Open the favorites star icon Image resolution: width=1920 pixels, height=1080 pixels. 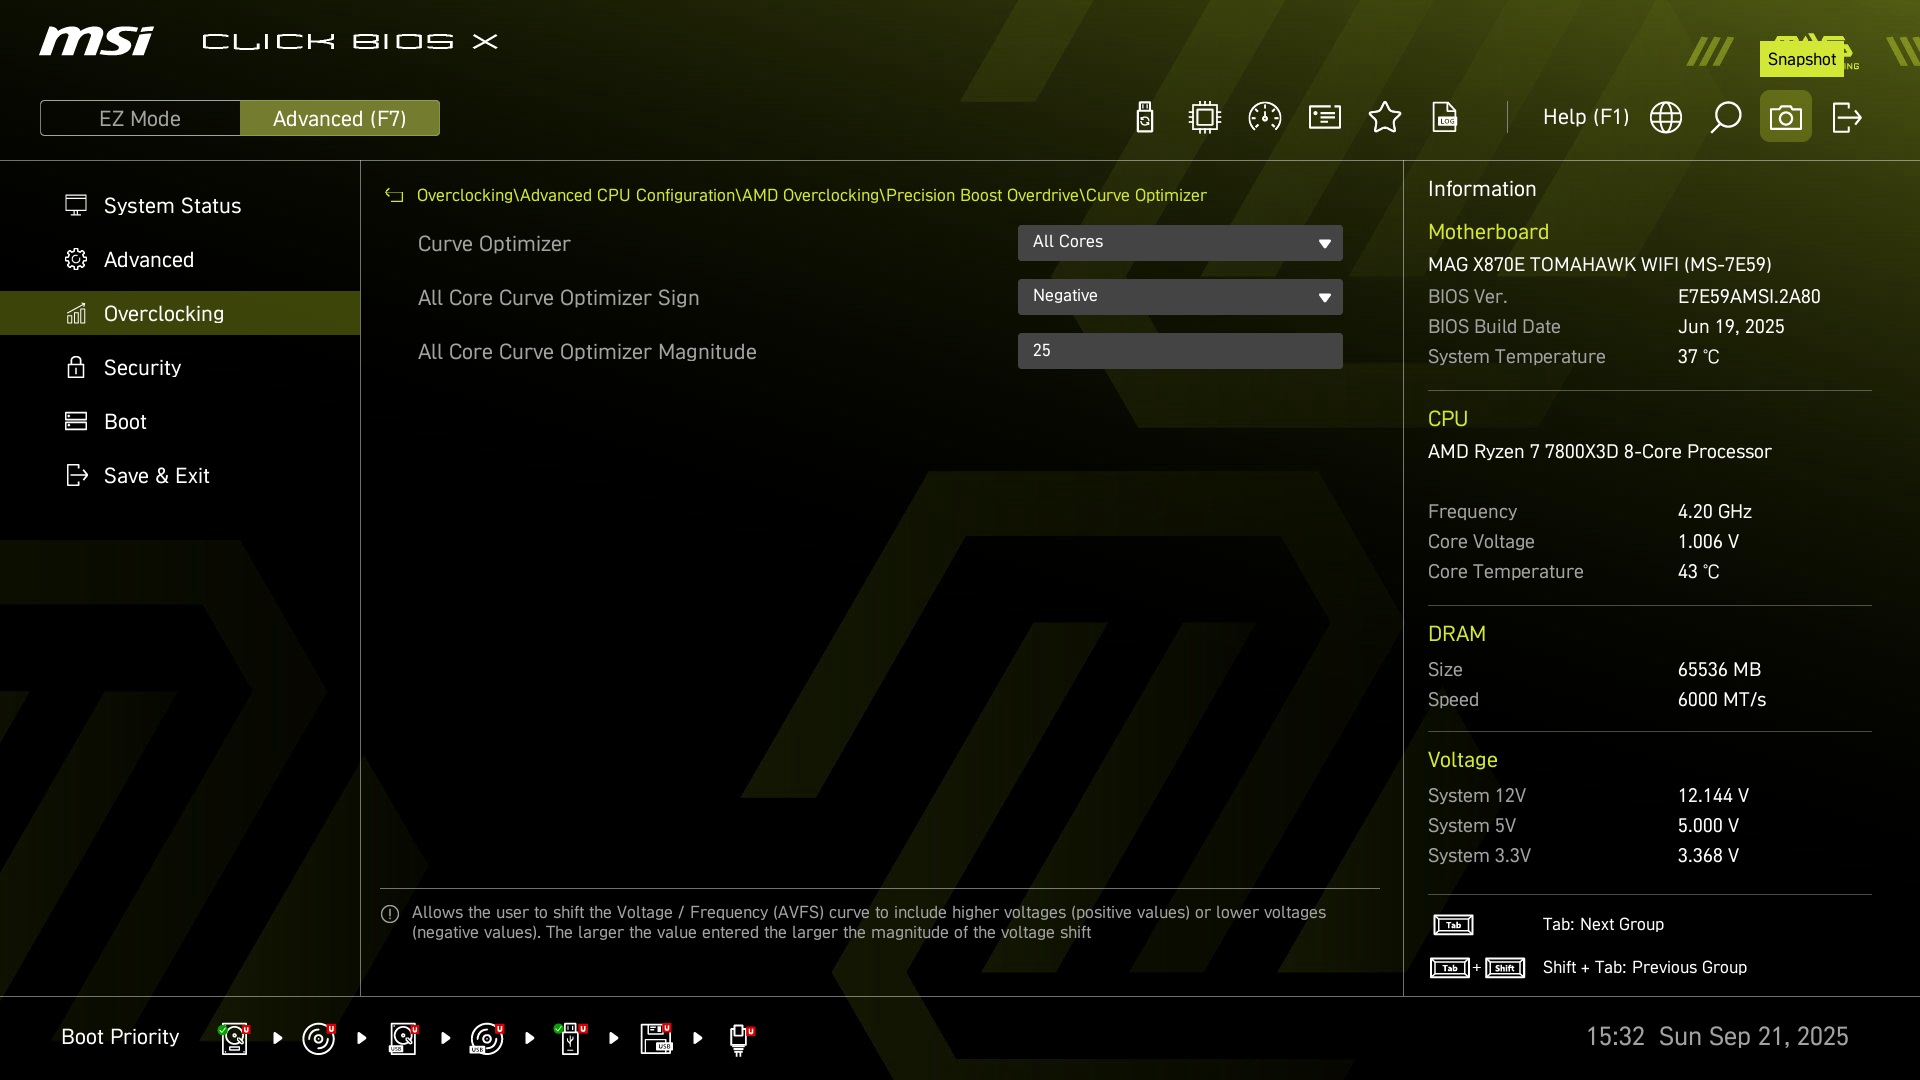[1385, 118]
